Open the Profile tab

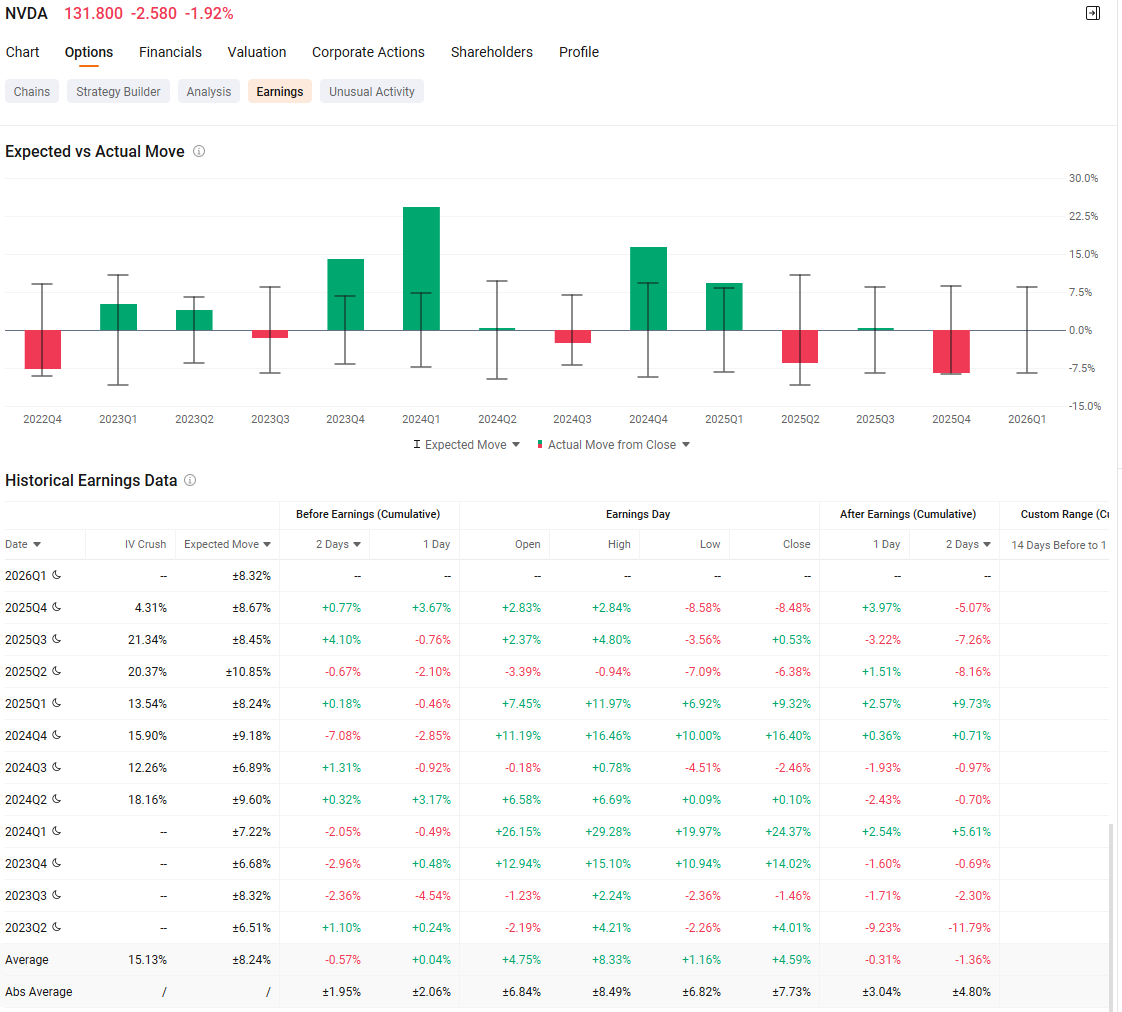579,52
